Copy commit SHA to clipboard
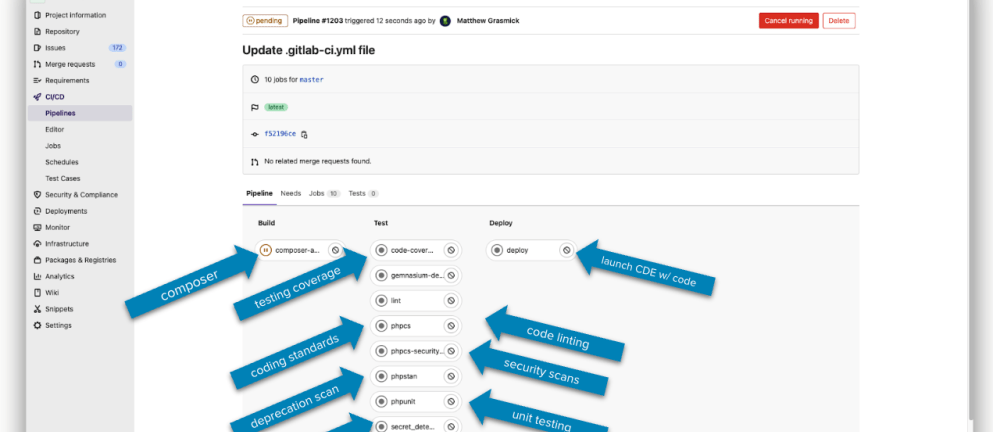Viewport: 993px width, 432px height. [x=304, y=134]
